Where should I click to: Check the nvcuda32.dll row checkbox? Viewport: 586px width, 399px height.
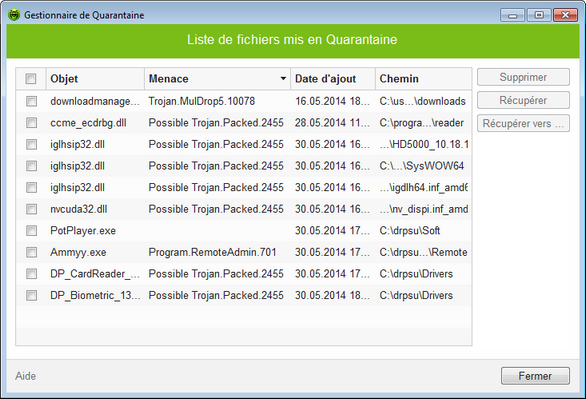tap(31, 209)
